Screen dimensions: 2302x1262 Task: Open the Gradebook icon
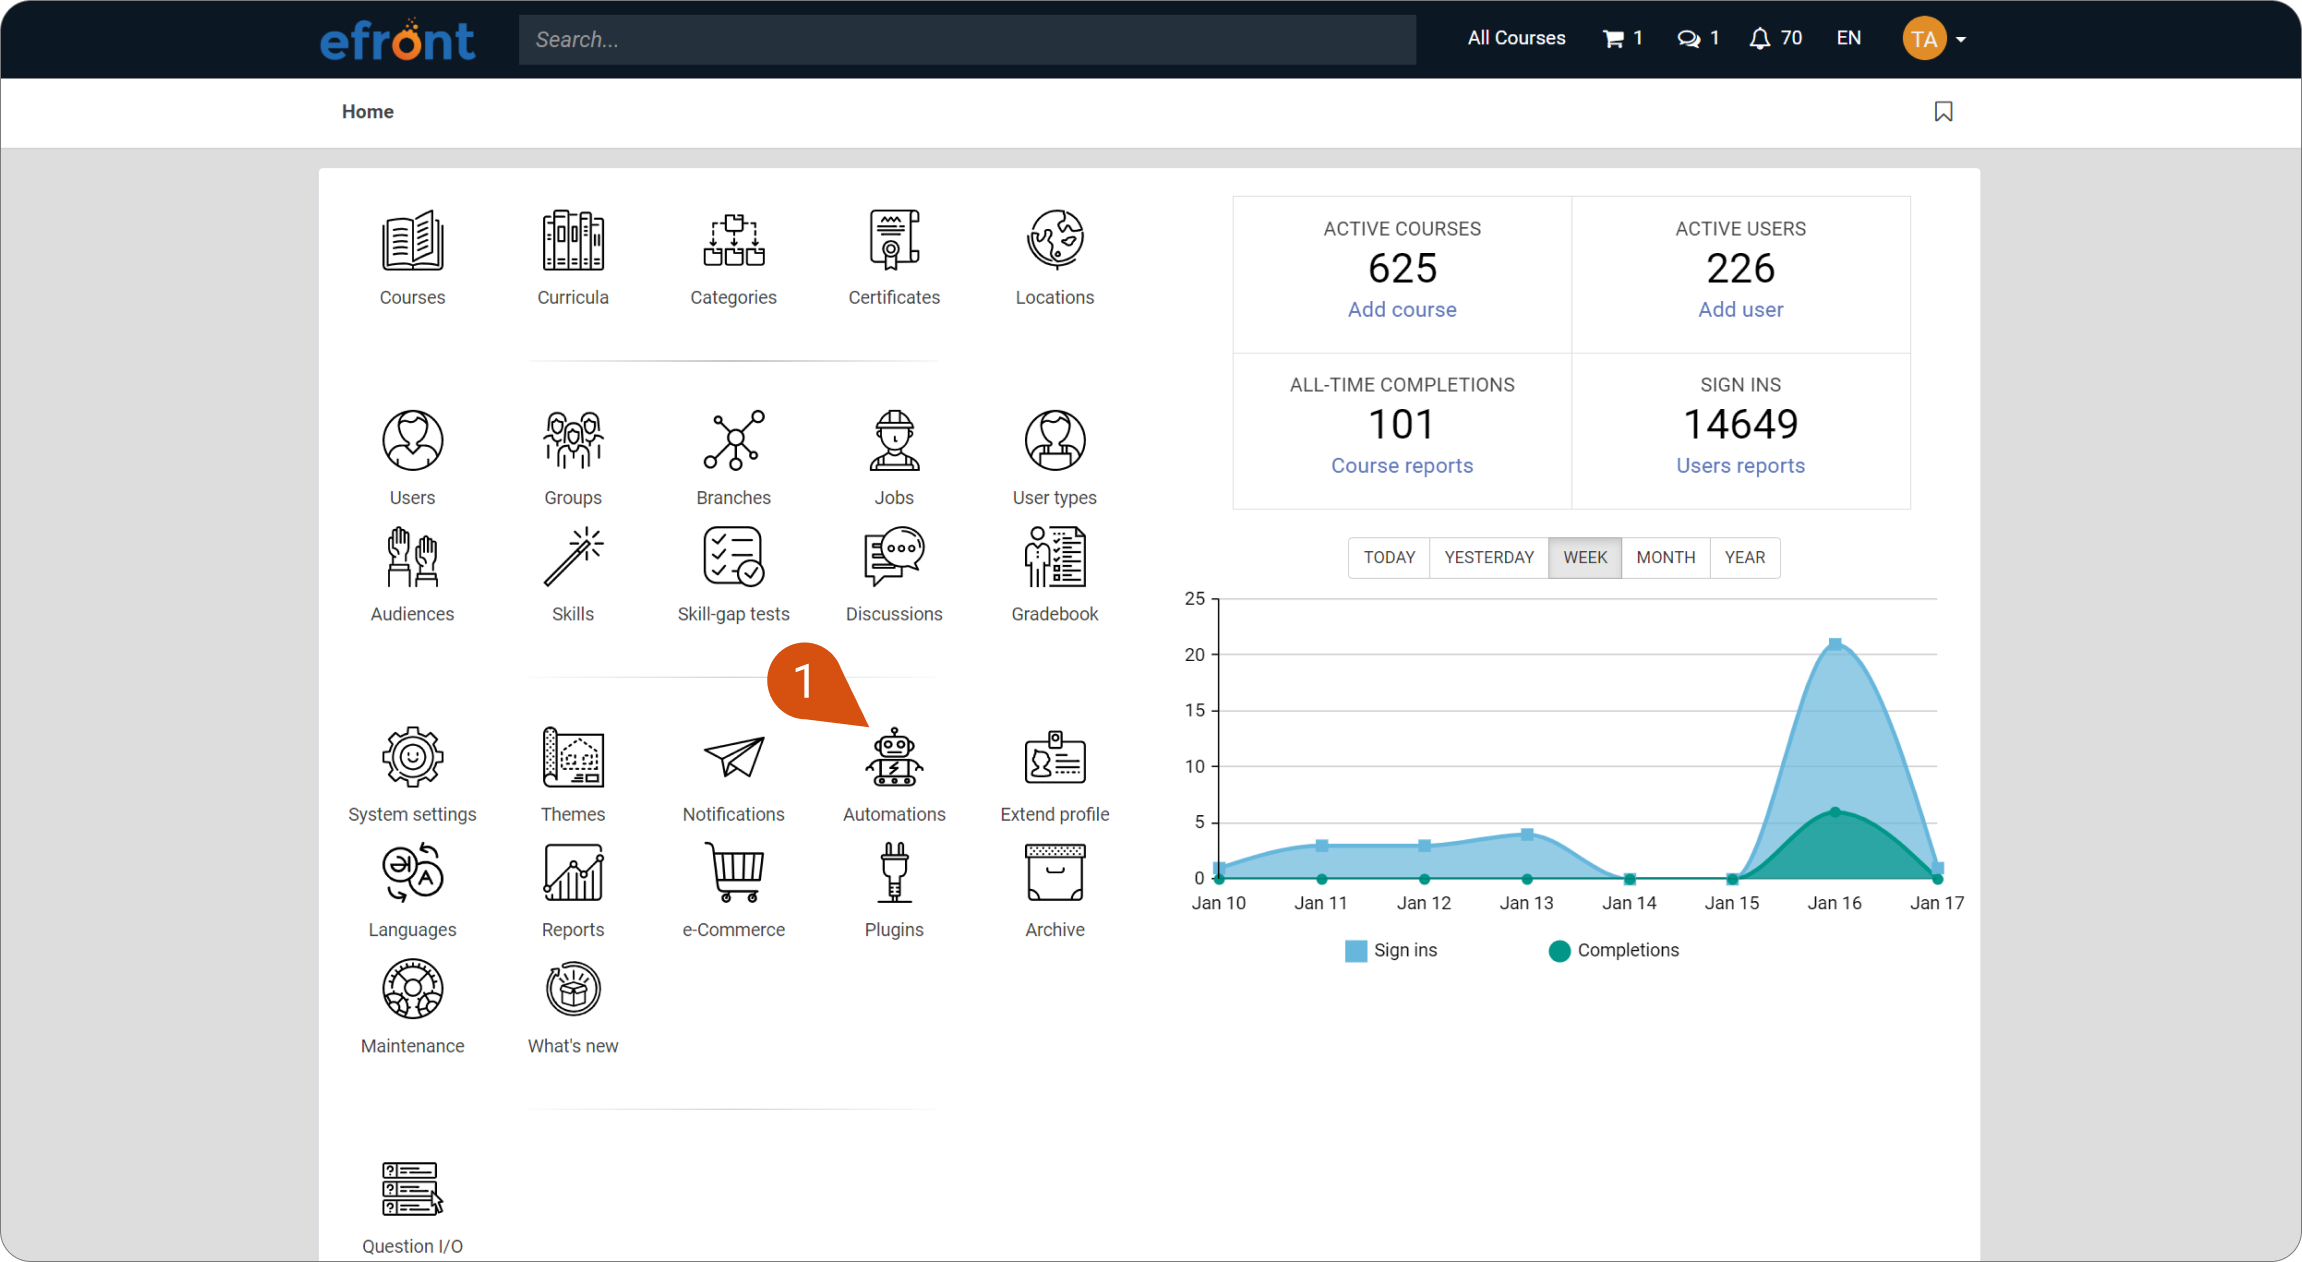pyautogui.click(x=1055, y=557)
